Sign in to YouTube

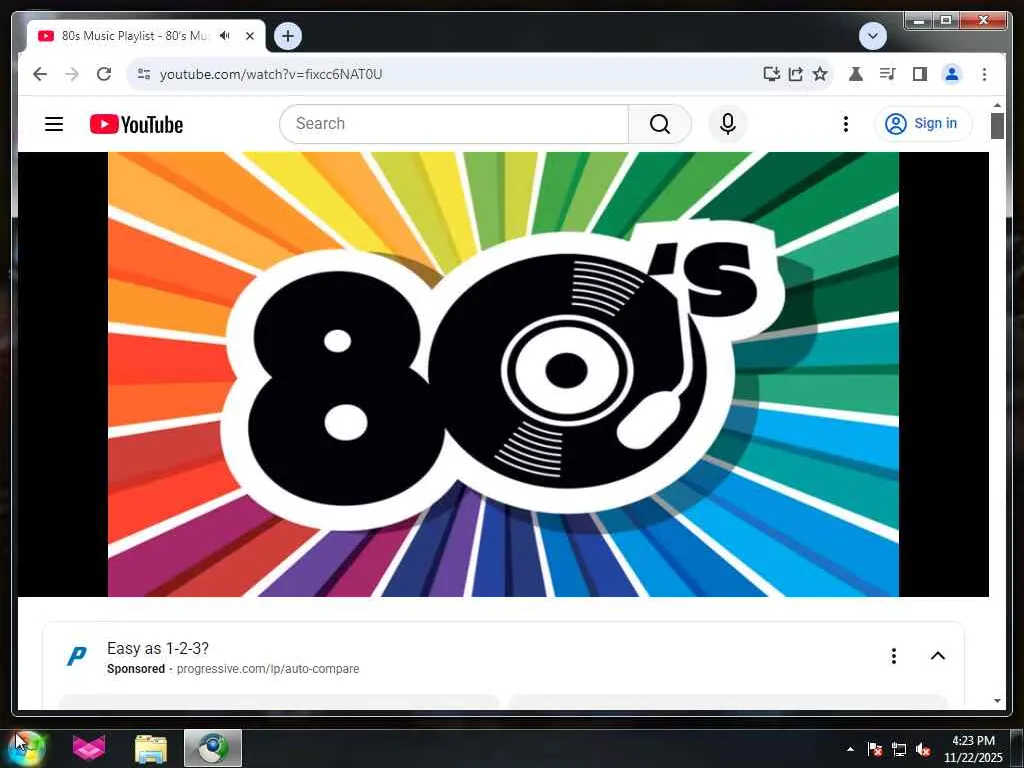pyautogui.click(x=923, y=123)
